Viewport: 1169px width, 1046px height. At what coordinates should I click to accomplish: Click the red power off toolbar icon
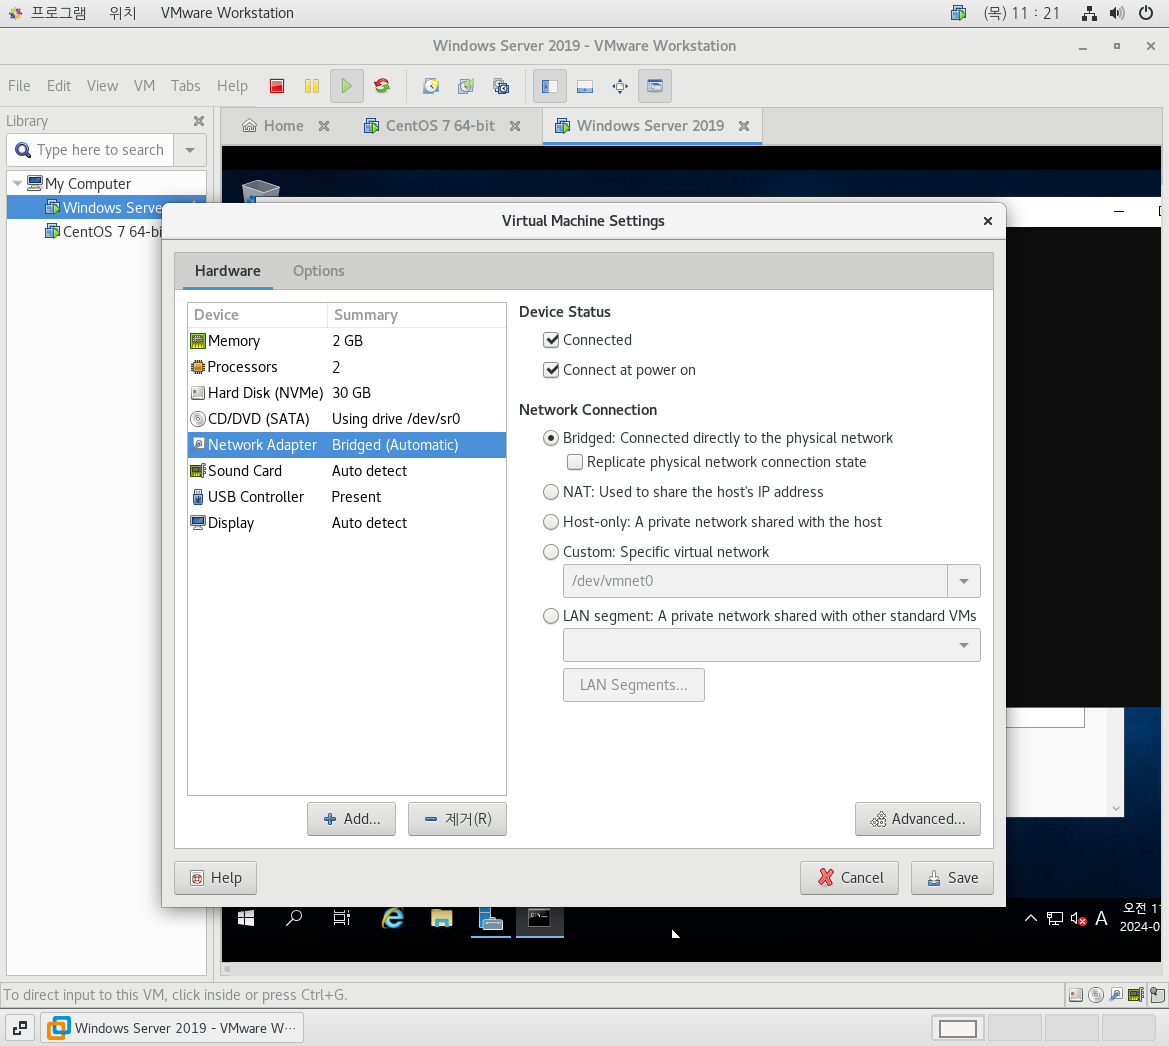(x=277, y=86)
